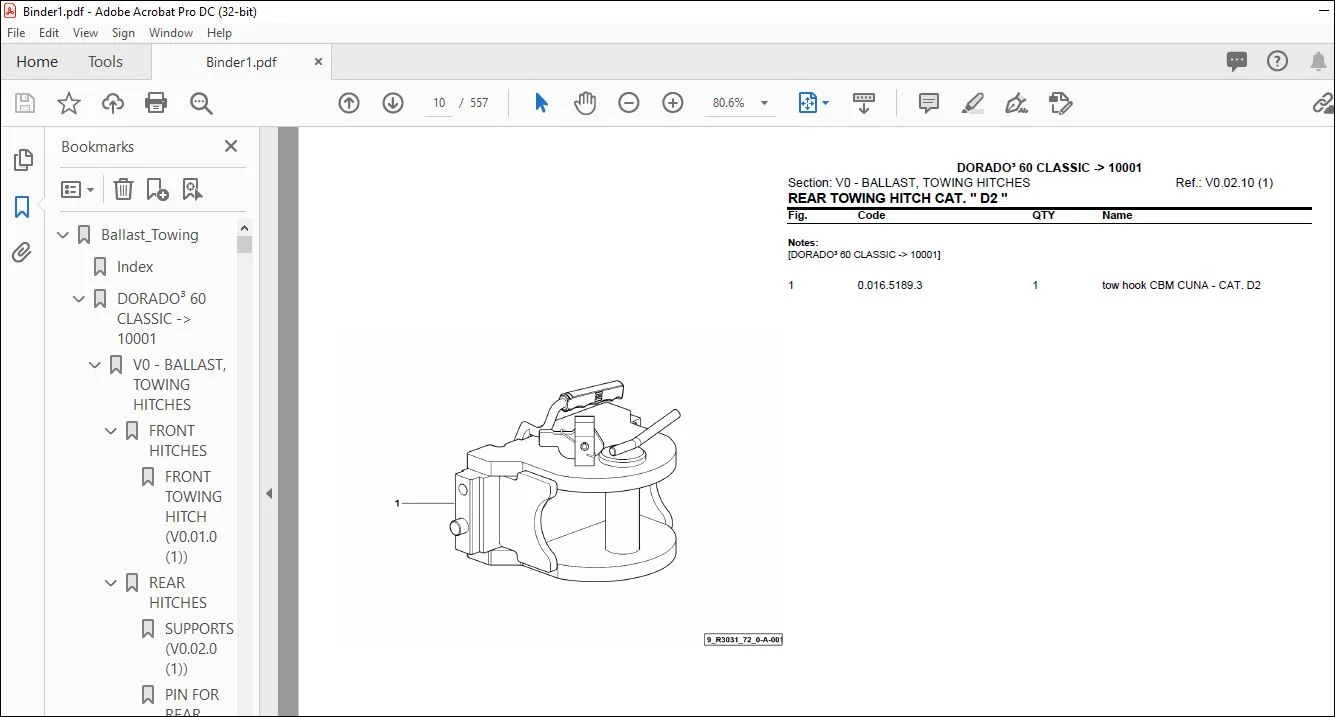
Task: Click the drawing reference label 9_R3031_72_0-A-001
Action: click(x=744, y=640)
